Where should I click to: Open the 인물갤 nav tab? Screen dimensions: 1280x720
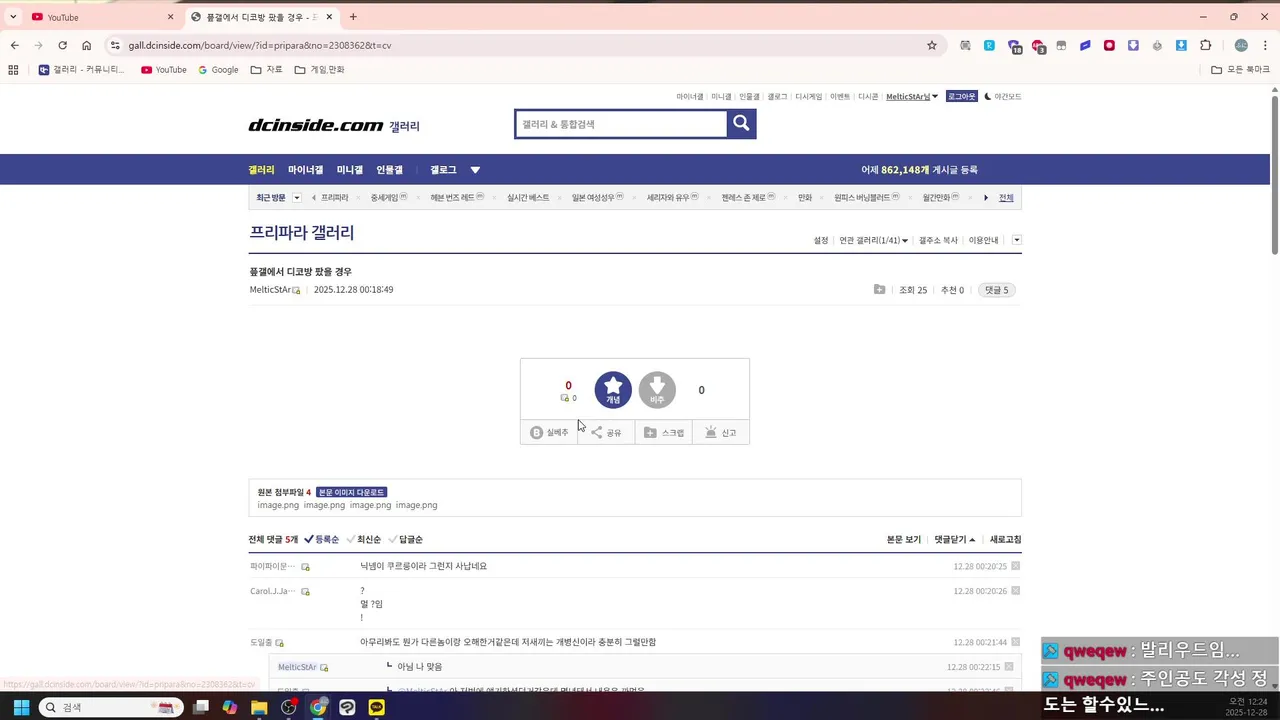tap(389, 170)
